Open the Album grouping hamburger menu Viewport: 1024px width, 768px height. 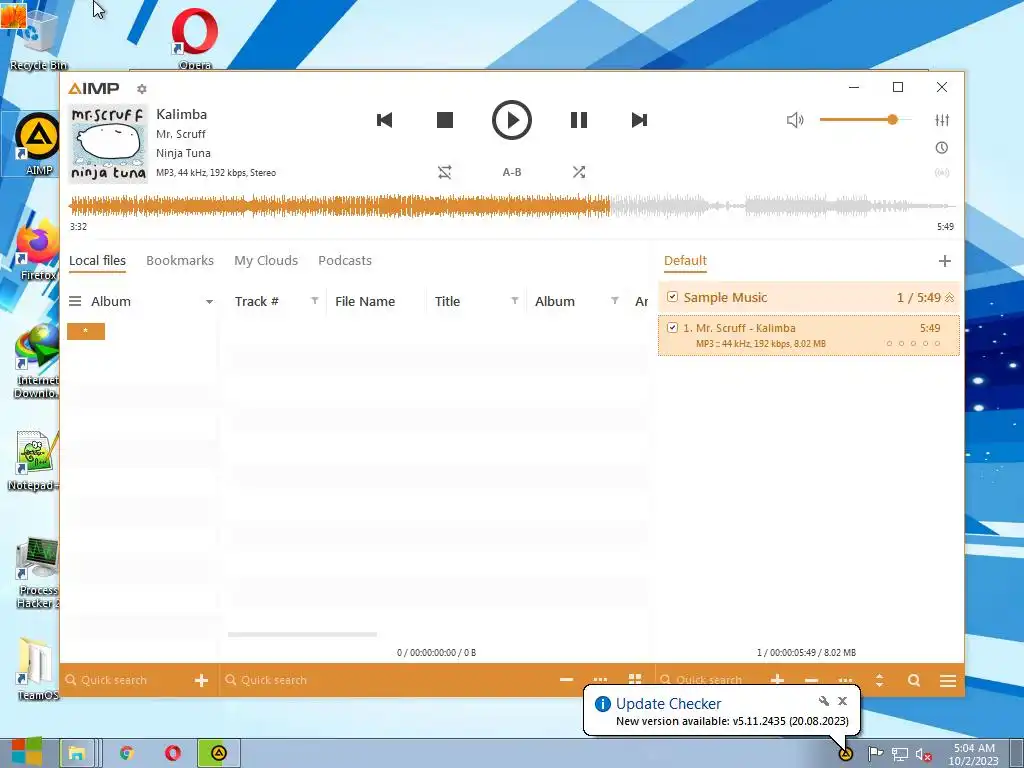[x=75, y=301]
